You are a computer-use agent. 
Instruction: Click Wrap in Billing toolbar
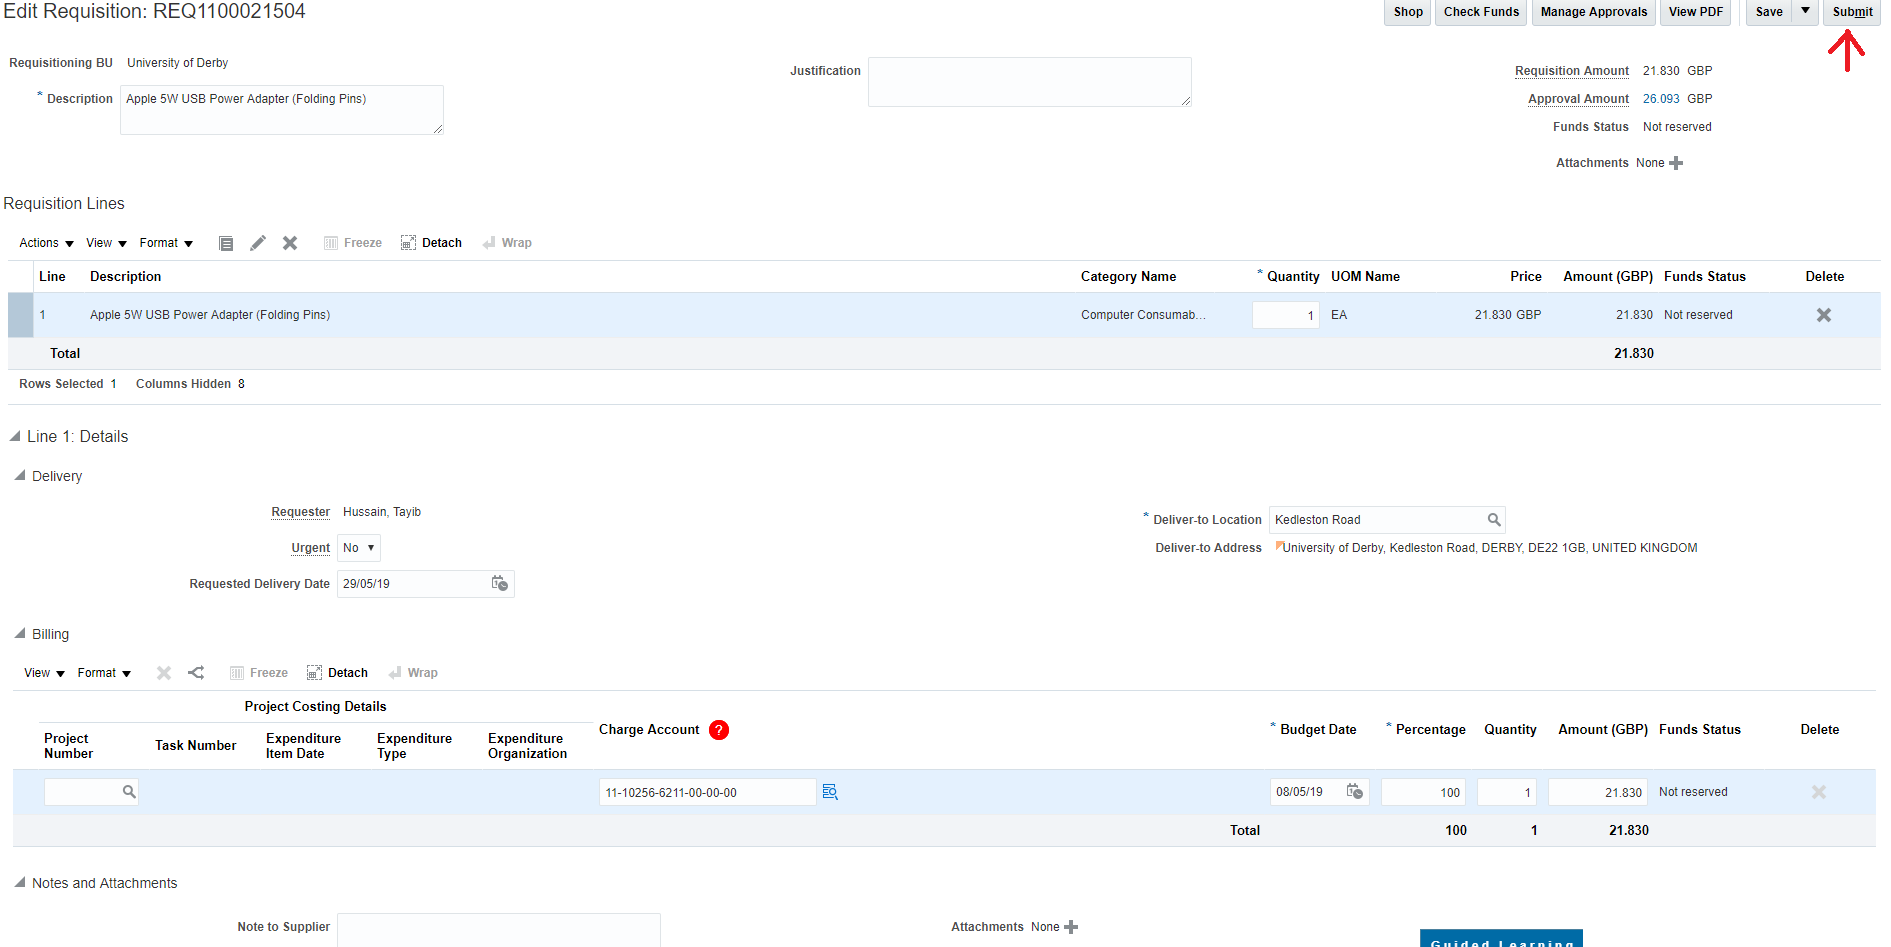[x=413, y=673]
